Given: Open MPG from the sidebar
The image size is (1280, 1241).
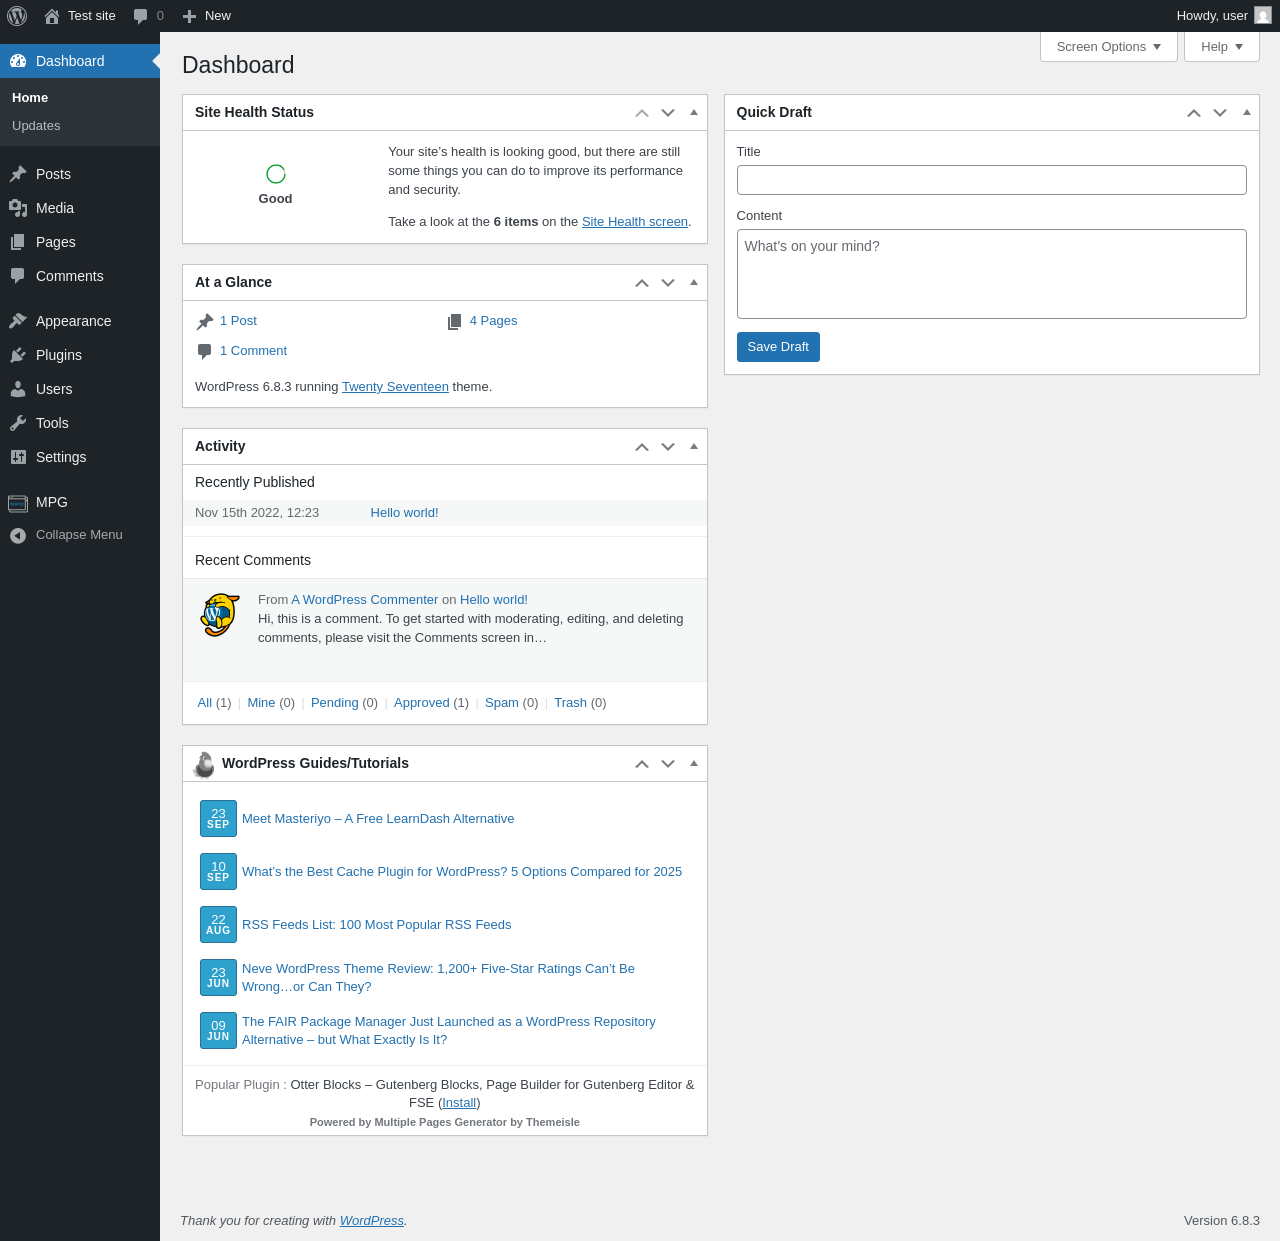Looking at the screenshot, I should 80,502.
